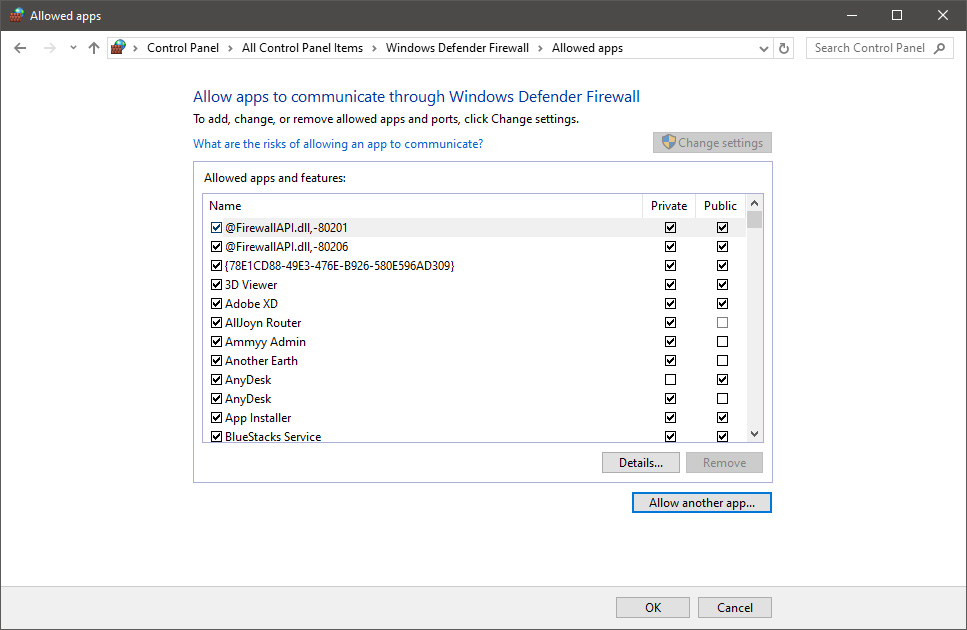967x630 pixels.
Task: Open the Recent locations dropdown arrow
Action: [x=73, y=48]
